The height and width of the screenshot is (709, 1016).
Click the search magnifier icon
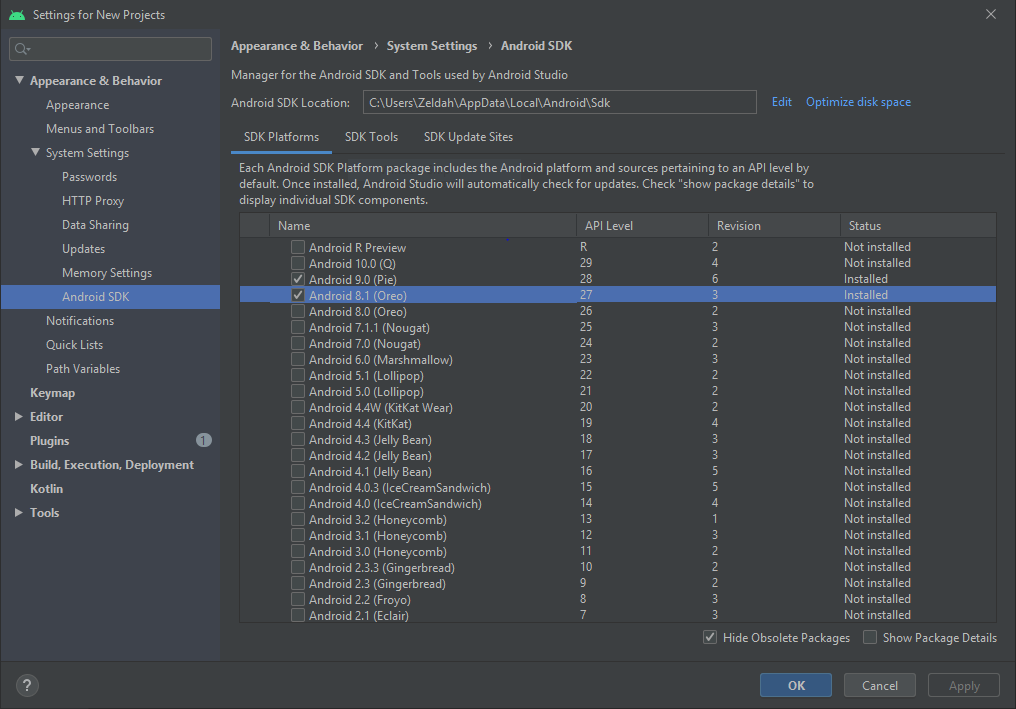pyautogui.click(x=21, y=49)
